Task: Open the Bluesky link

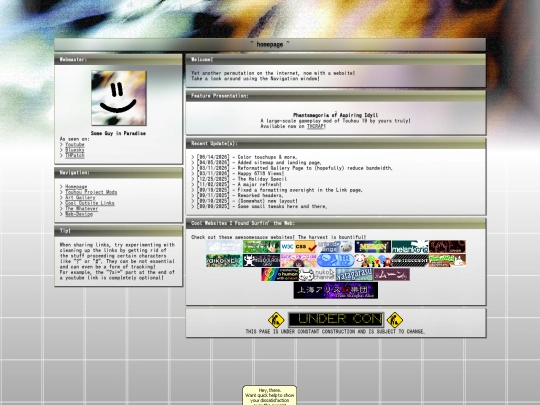Action: [x=74, y=150]
